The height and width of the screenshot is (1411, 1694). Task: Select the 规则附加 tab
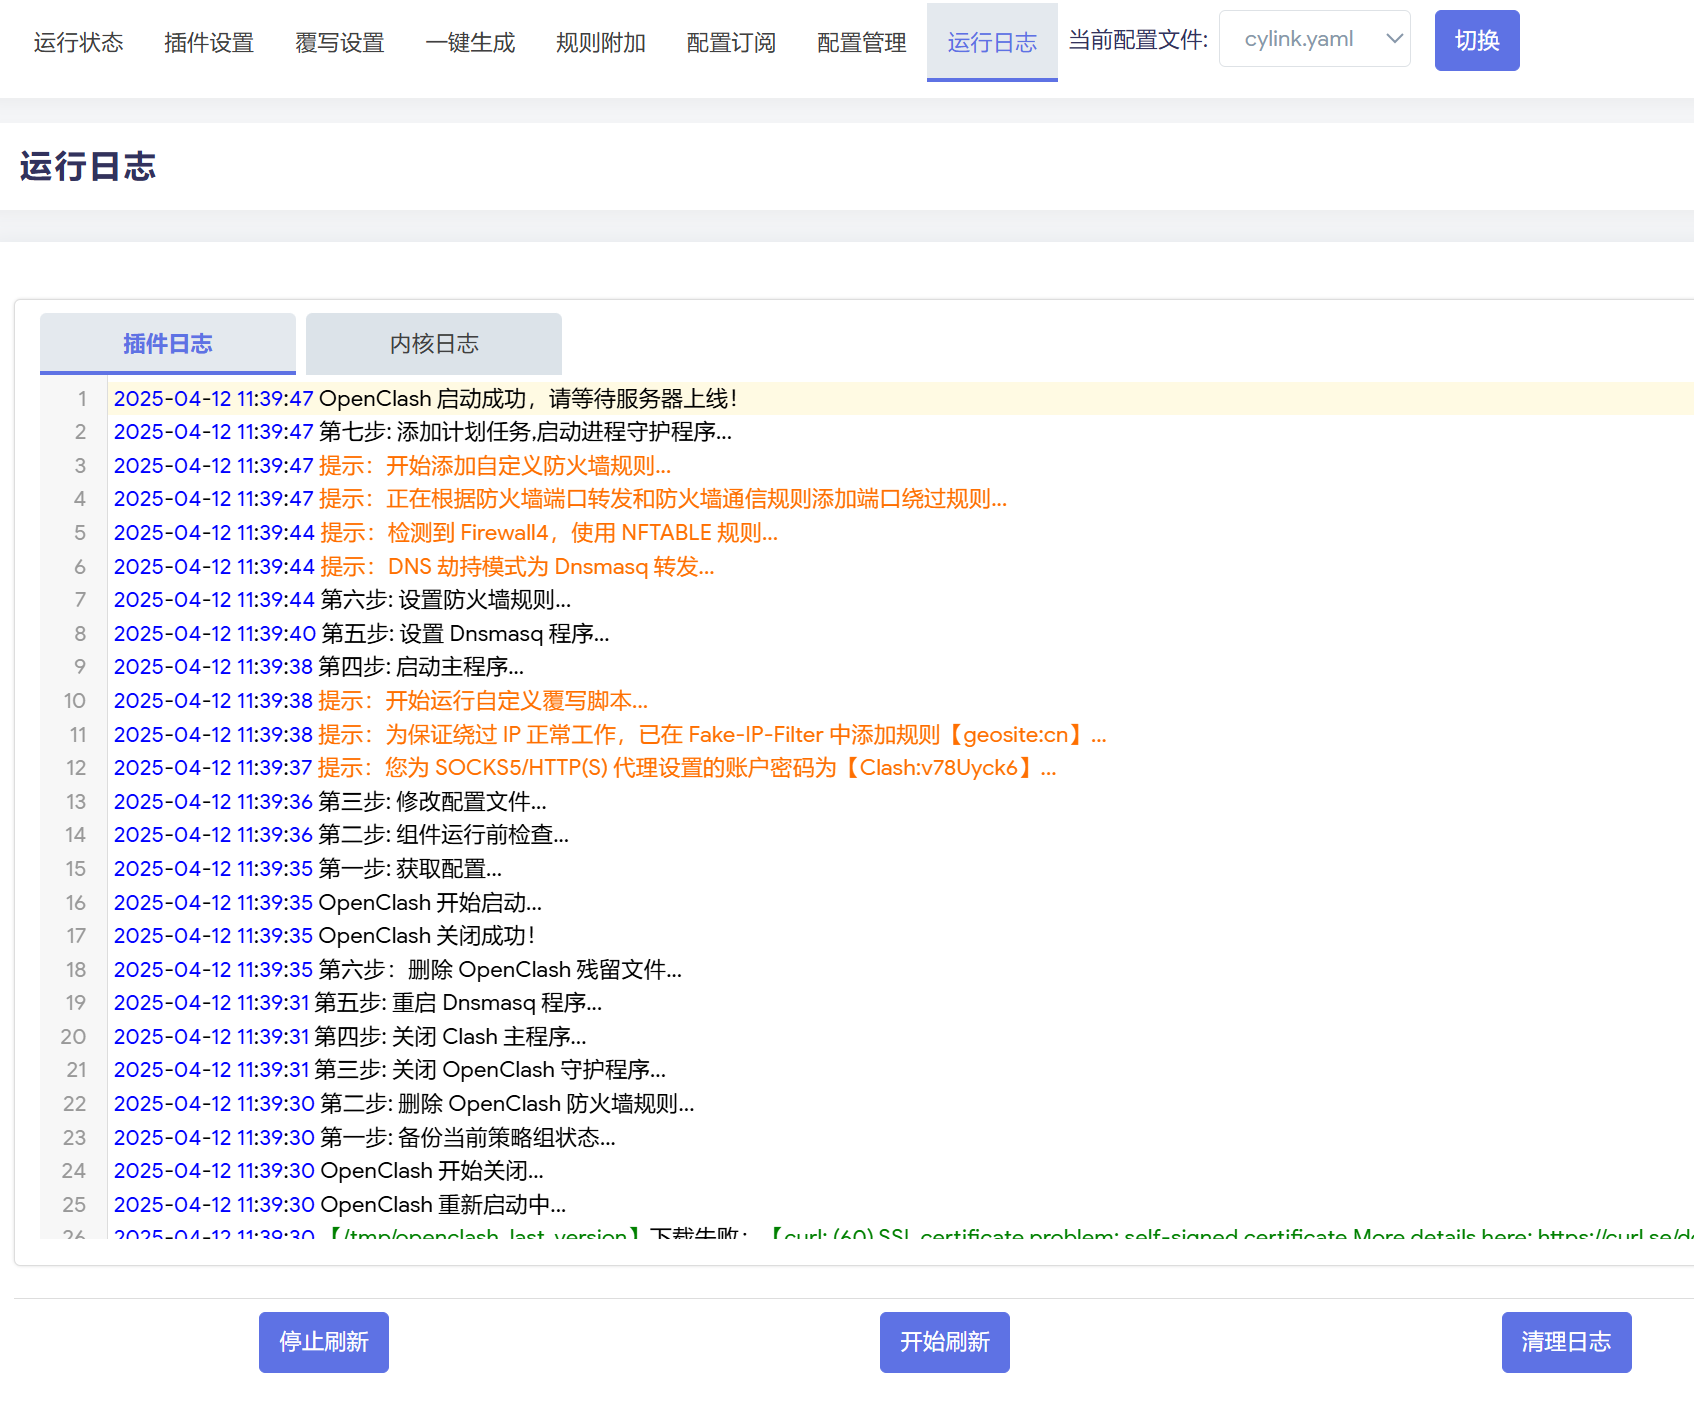click(601, 42)
